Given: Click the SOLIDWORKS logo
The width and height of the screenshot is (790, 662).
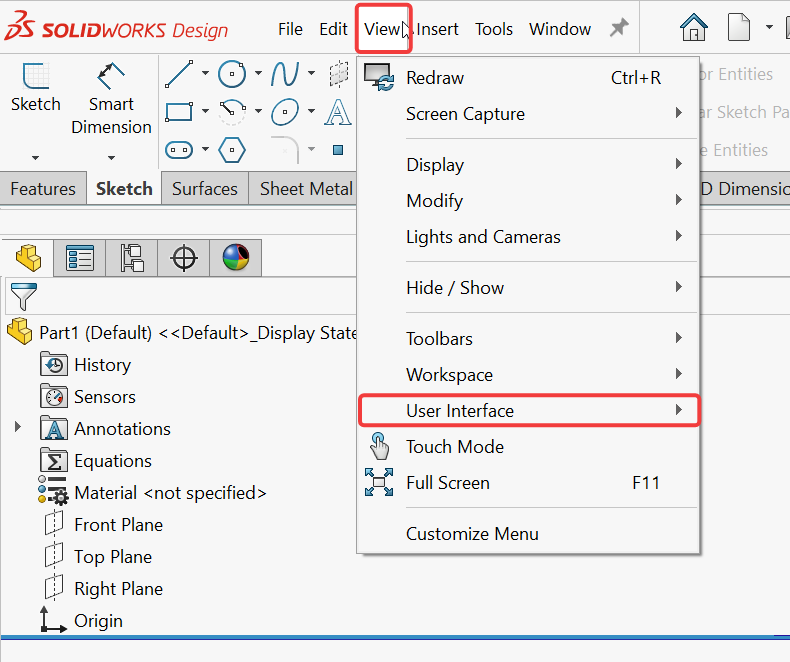Looking at the screenshot, I should [x=116, y=26].
